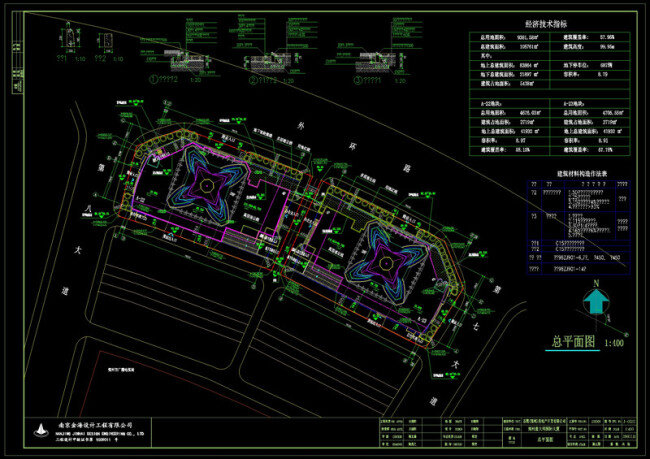Click the road label '道' on the lower right

click(x=432, y=401)
